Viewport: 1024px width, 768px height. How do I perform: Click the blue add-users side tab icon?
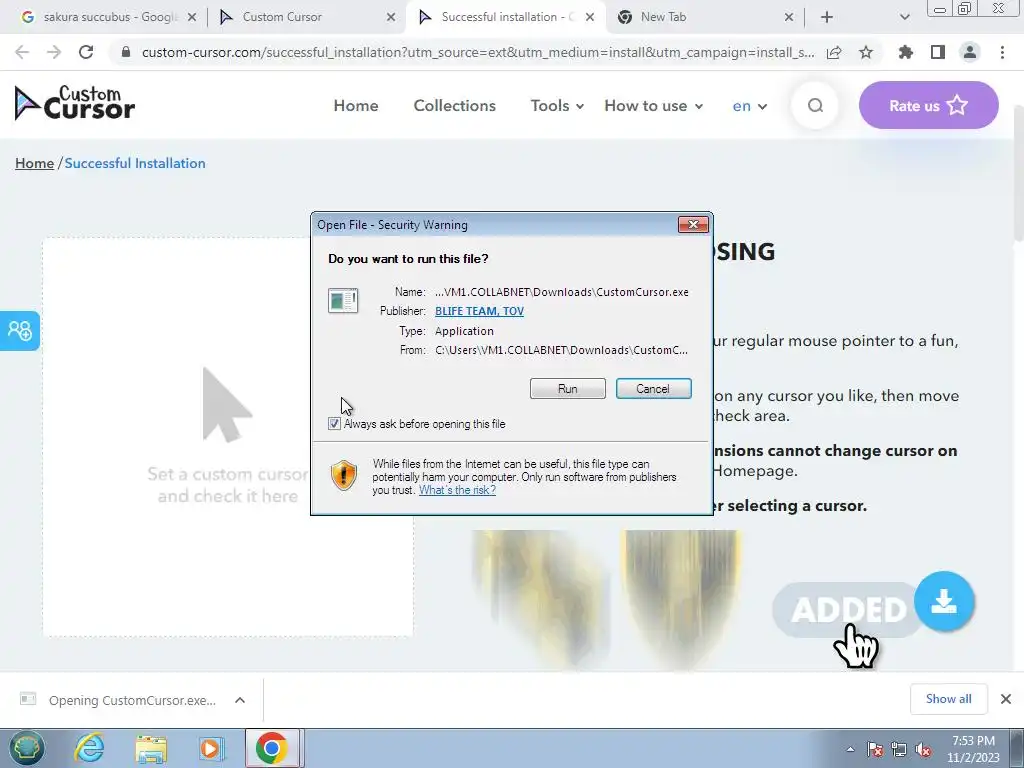pos(20,330)
